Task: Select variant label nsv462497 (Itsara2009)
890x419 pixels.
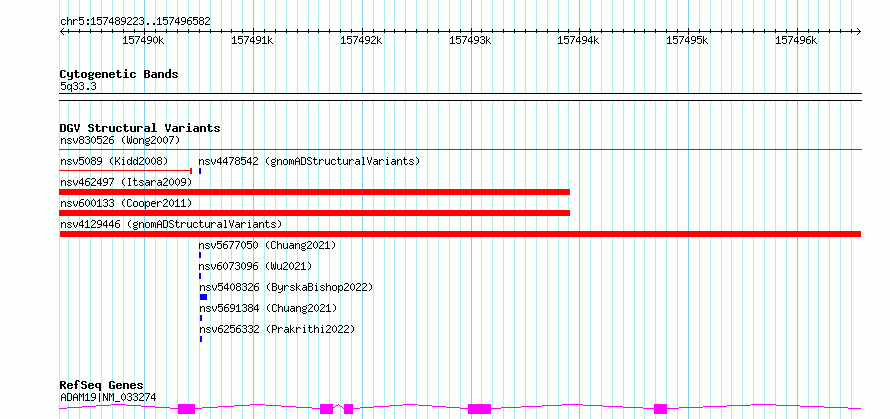Action: click(126, 182)
